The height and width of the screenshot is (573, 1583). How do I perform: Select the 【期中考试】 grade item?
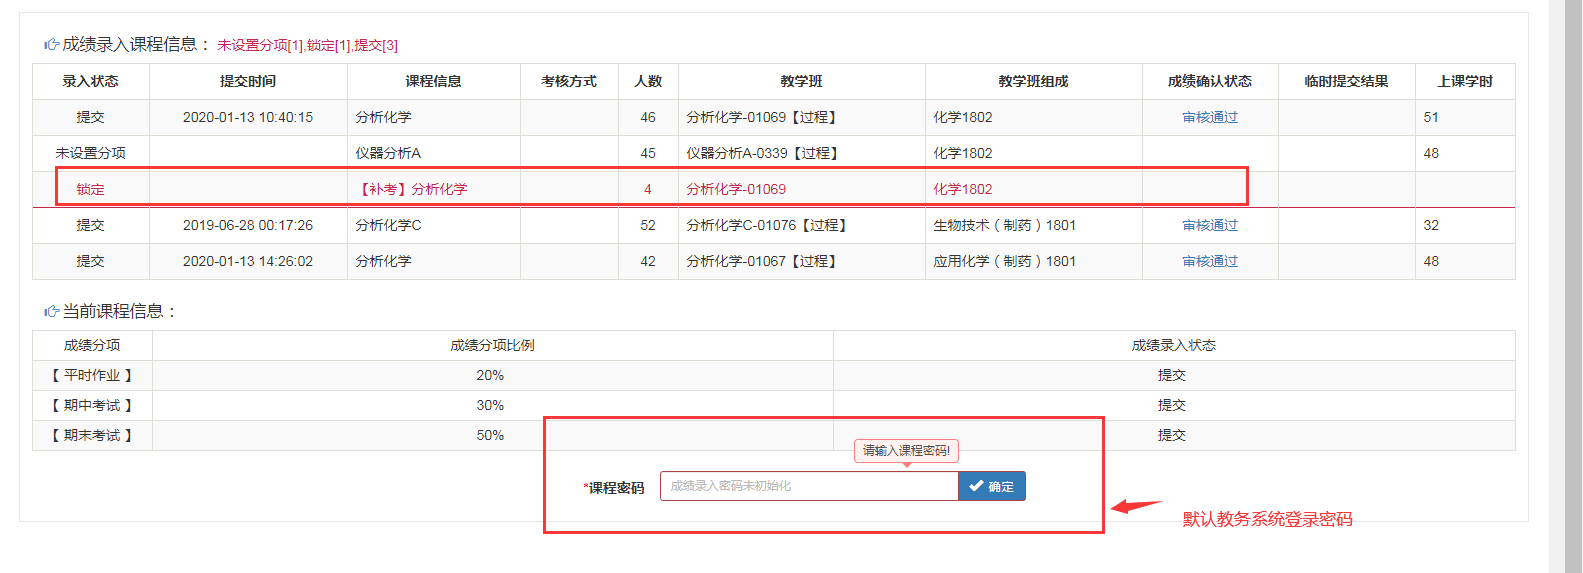point(92,406)
